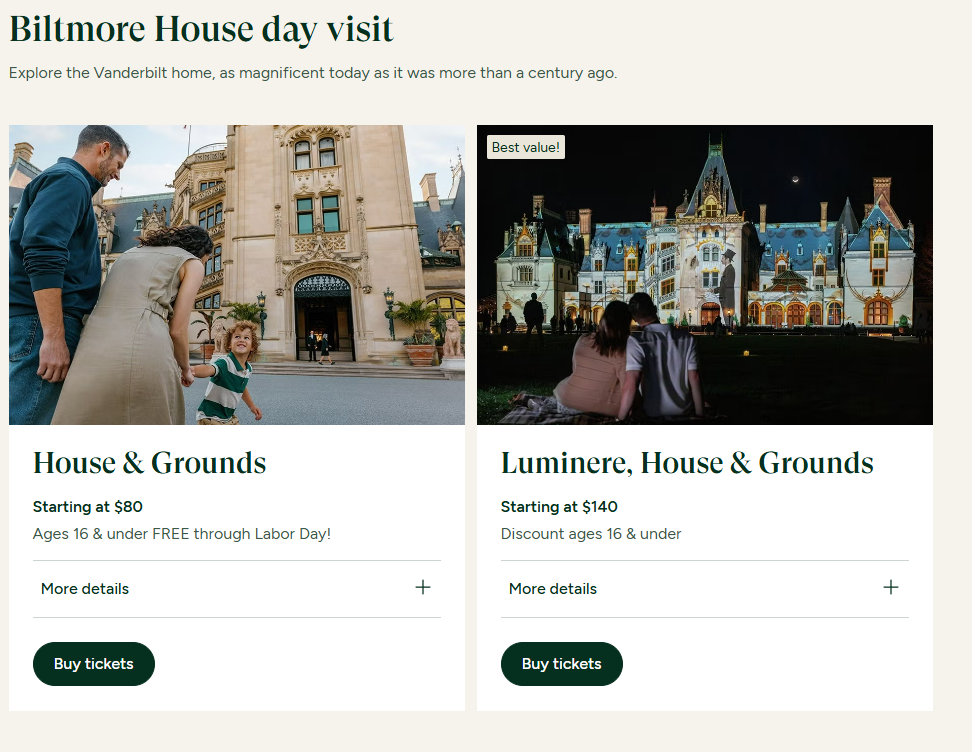This screenshot has width=972, height=752.
Task: Click Discount ages 16 & under text
Action: click(591, 534)
